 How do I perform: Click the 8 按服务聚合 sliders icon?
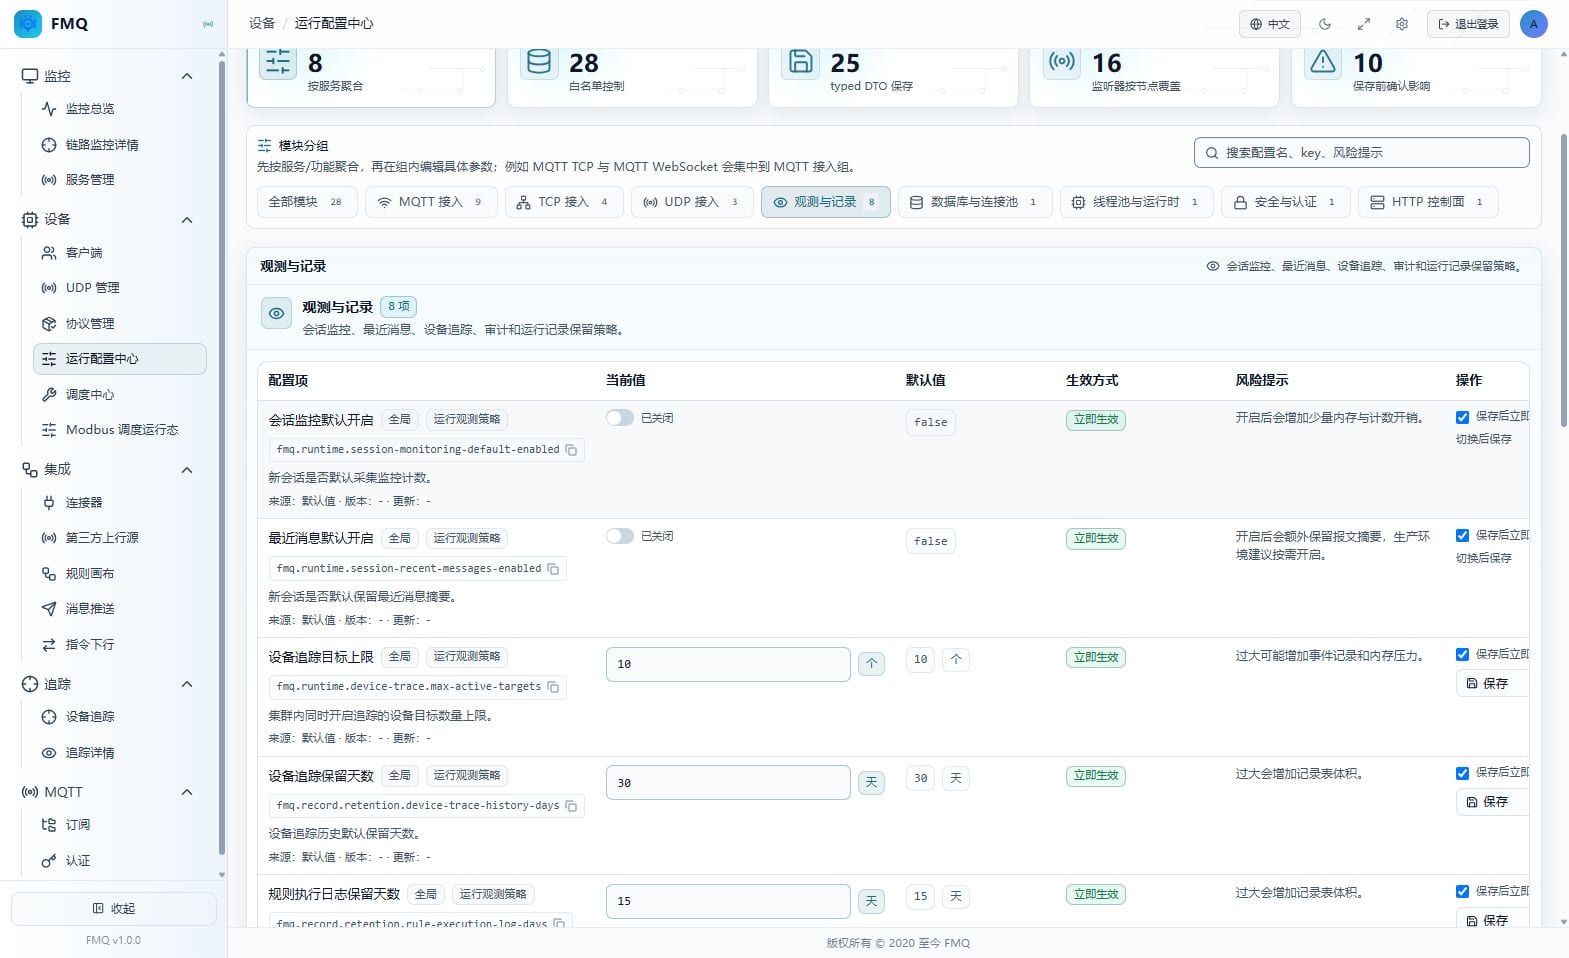(x=278, y=62)
